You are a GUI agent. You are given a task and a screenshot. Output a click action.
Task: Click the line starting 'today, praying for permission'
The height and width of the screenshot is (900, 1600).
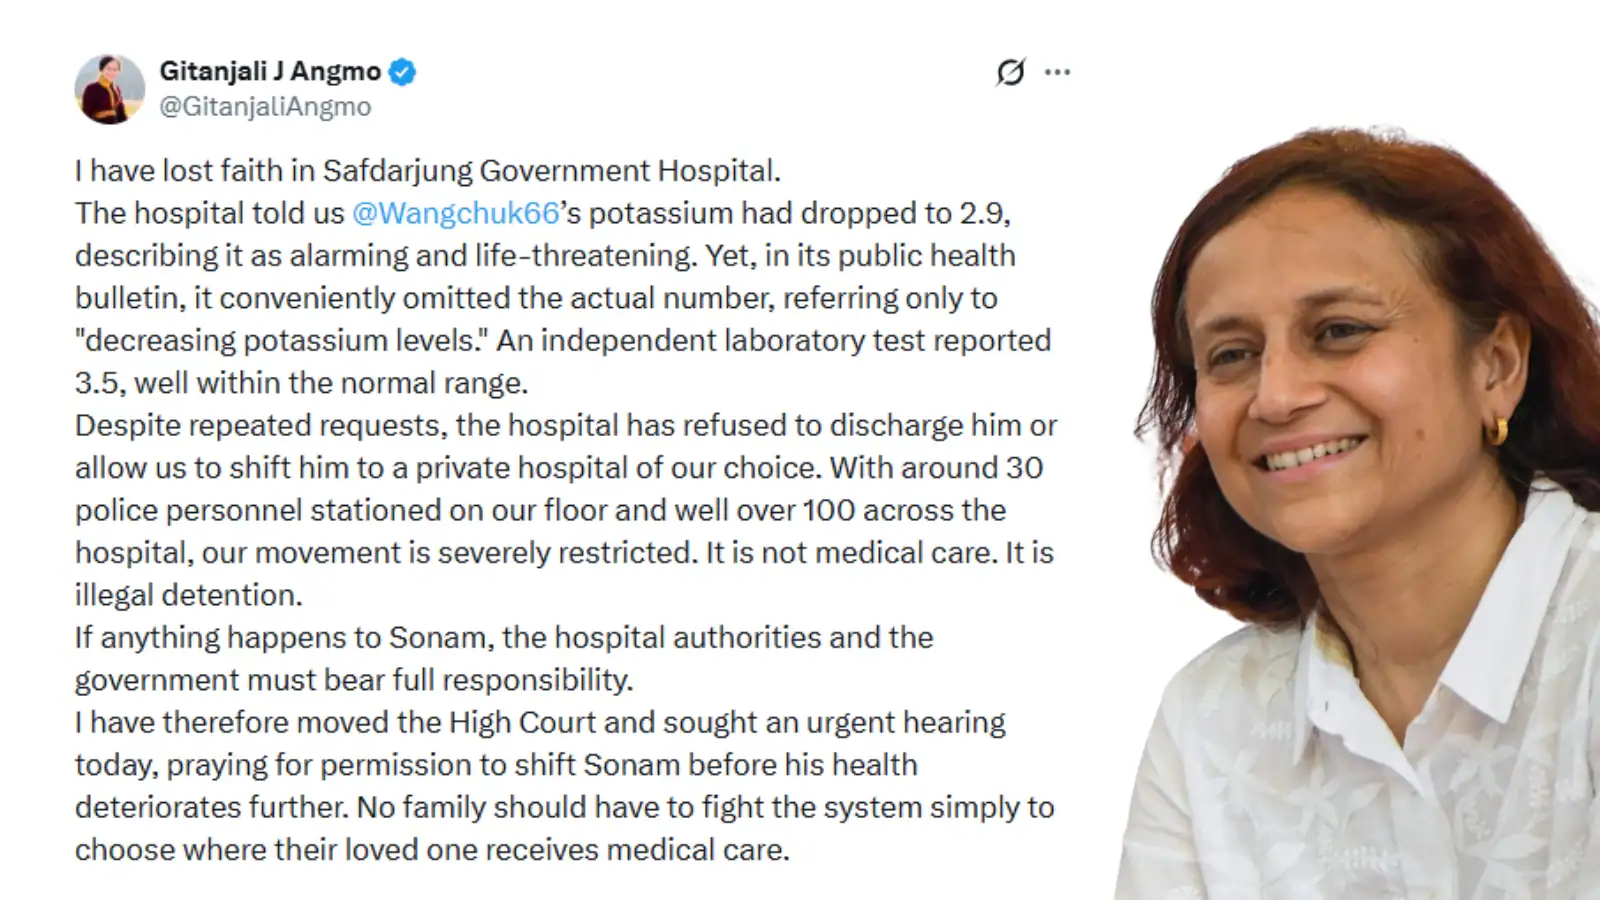click(496, 766)
